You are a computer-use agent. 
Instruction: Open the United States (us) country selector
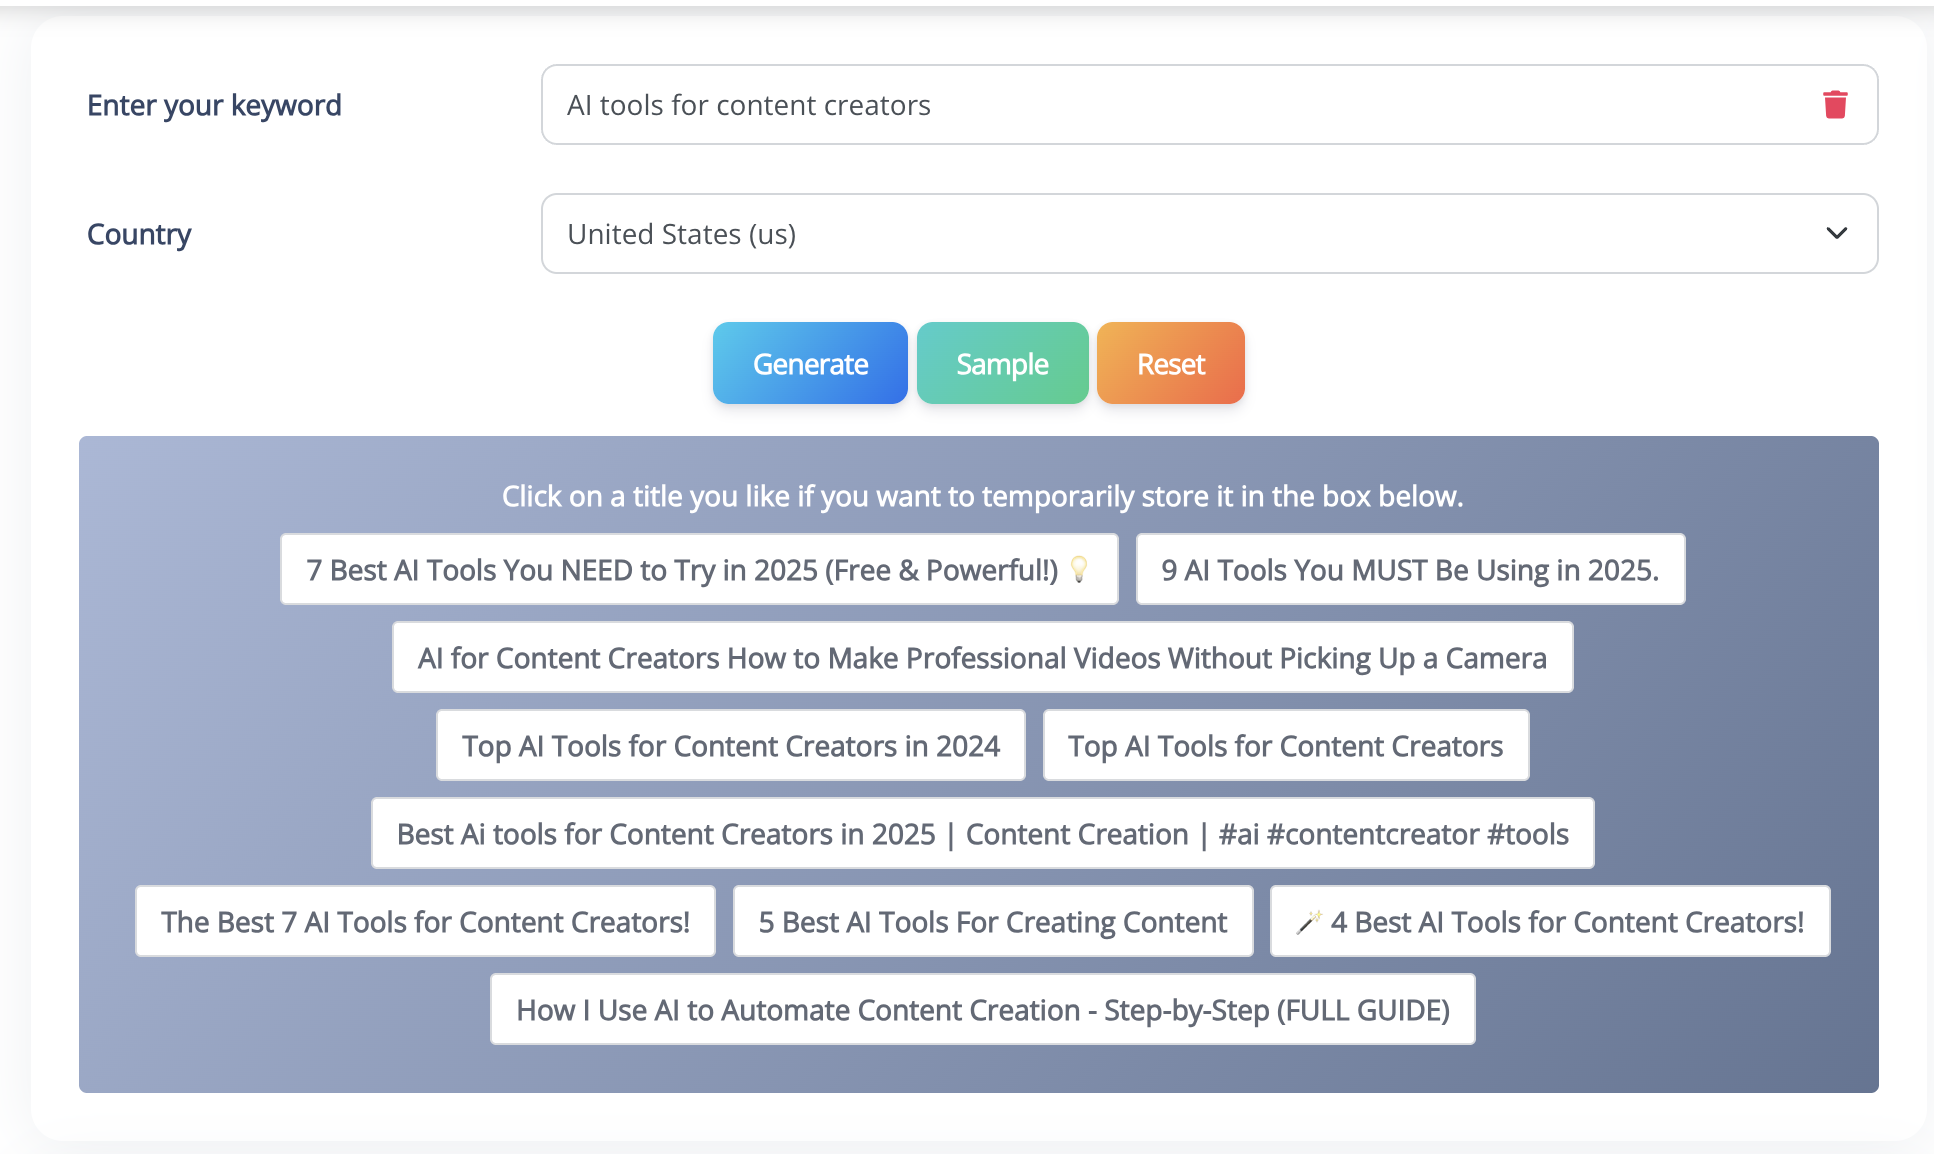1208,233
